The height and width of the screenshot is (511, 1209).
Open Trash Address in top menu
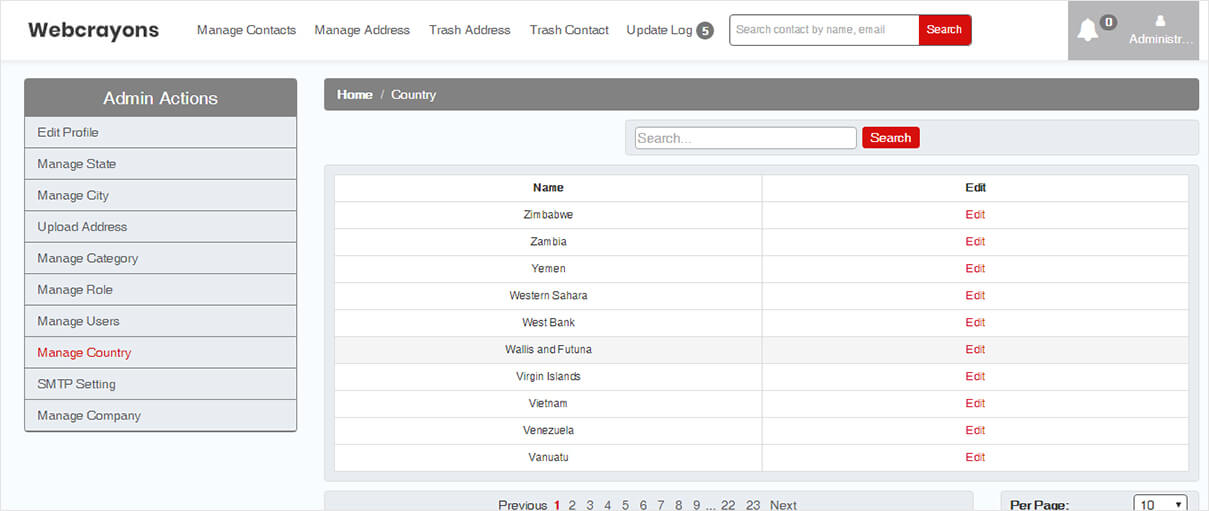(469, 30)
